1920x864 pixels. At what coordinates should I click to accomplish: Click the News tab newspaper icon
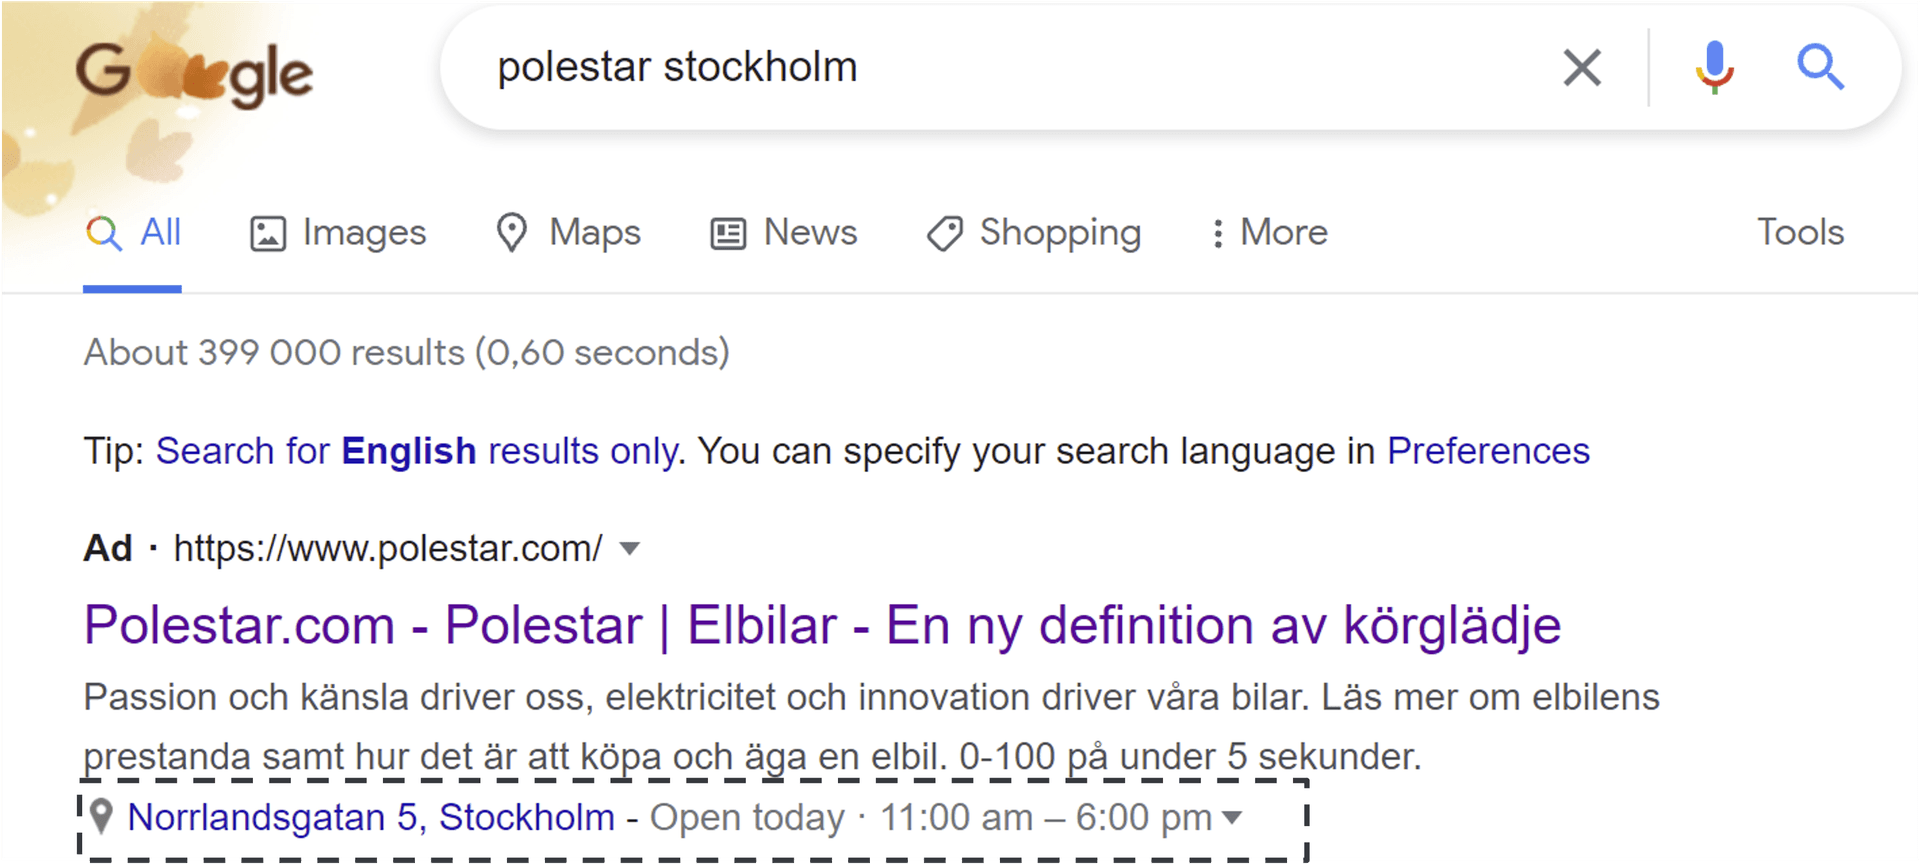pos(728,233)
